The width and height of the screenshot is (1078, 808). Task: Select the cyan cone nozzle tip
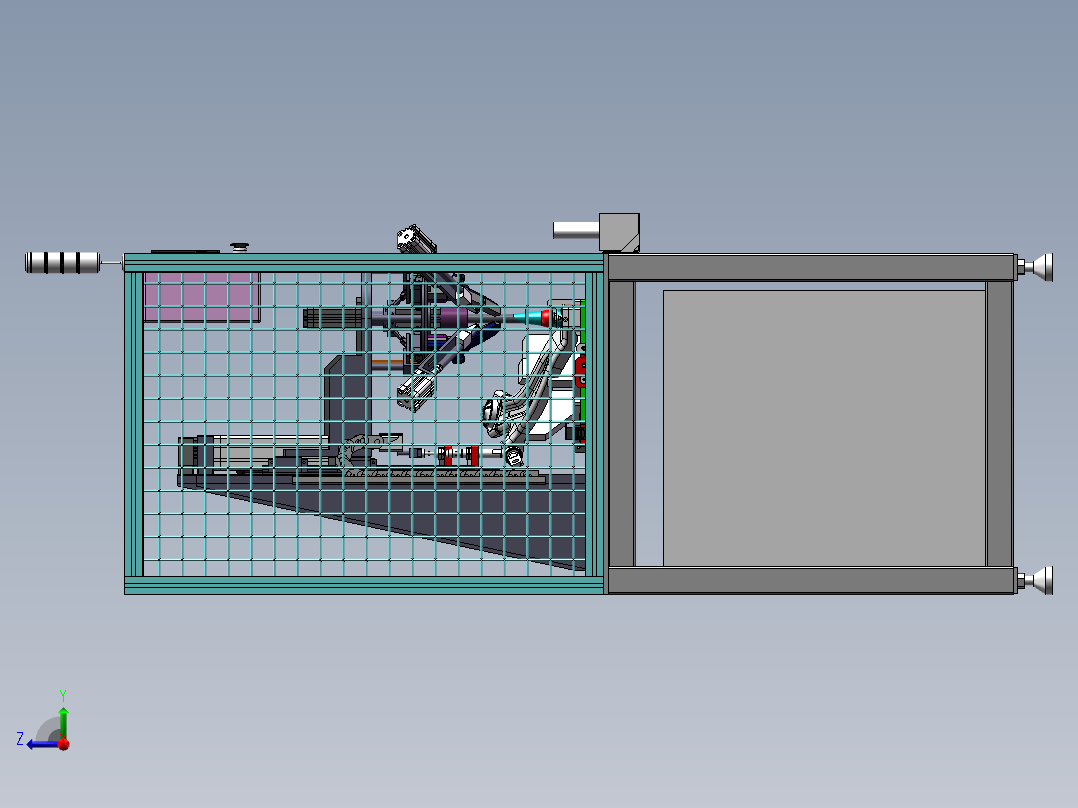[529, 317]
